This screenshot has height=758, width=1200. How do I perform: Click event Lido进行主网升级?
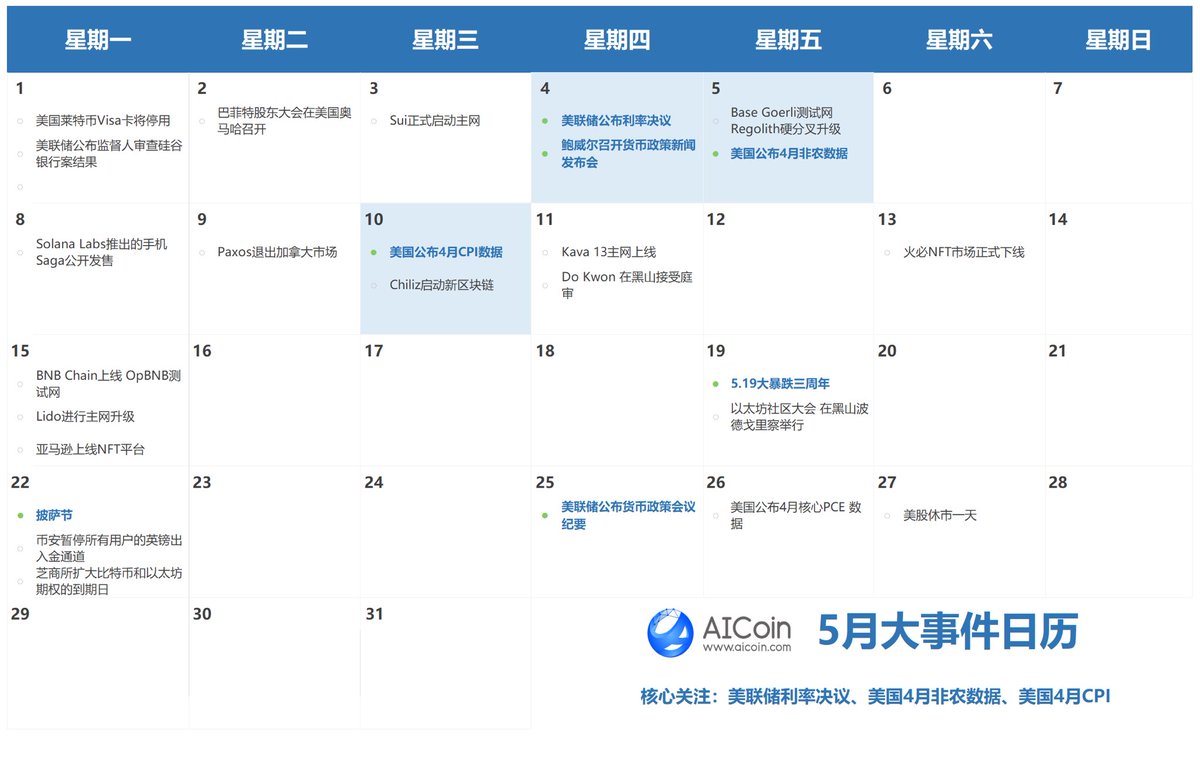85,416
